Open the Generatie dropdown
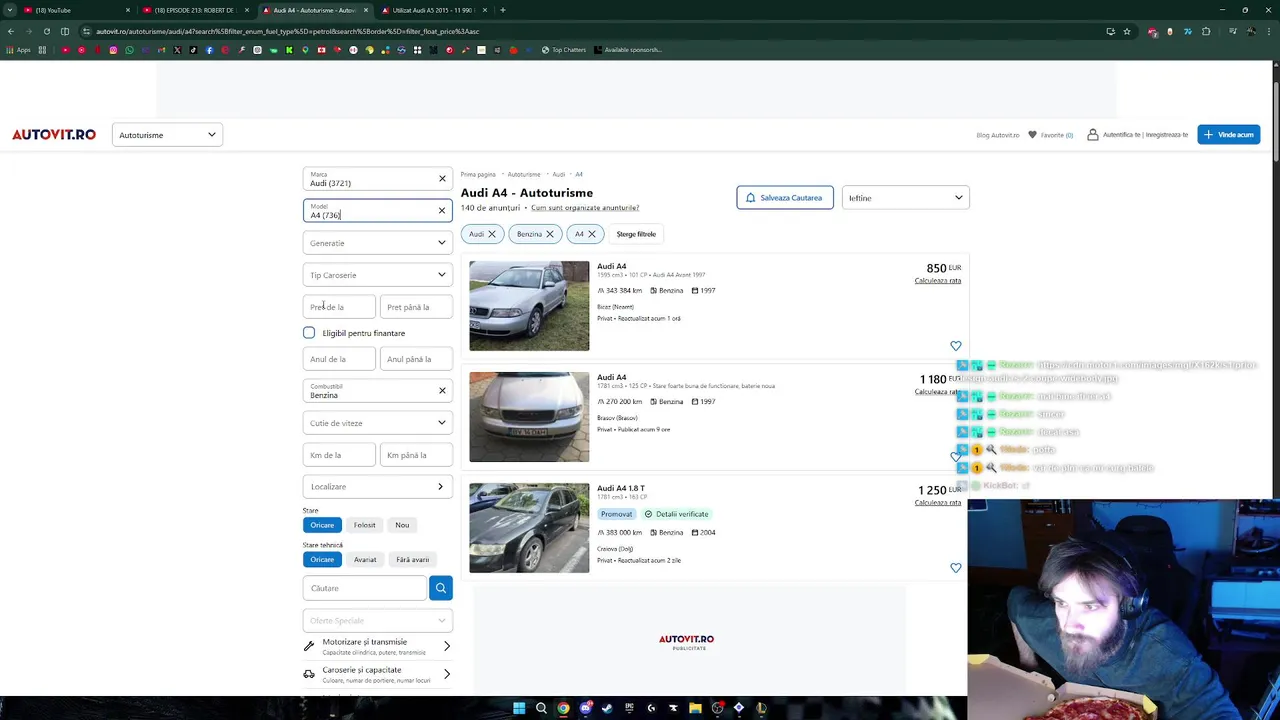 click(378, 243)
